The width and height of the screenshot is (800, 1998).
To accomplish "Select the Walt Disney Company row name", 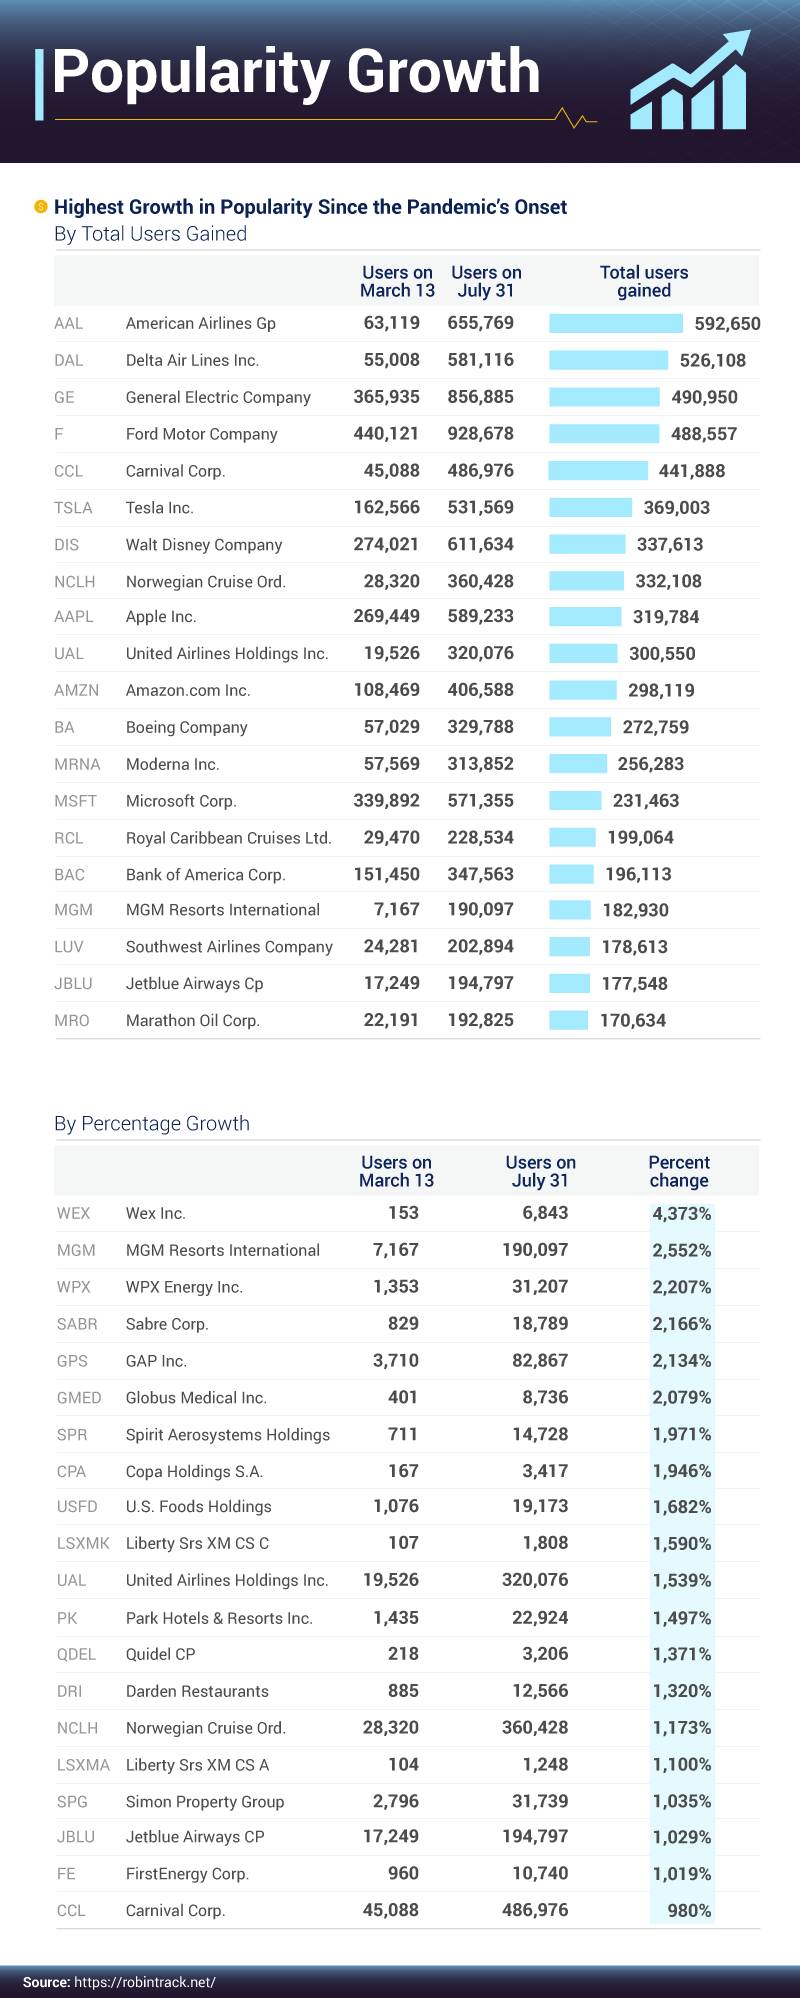I will click(x=204, y=545).
